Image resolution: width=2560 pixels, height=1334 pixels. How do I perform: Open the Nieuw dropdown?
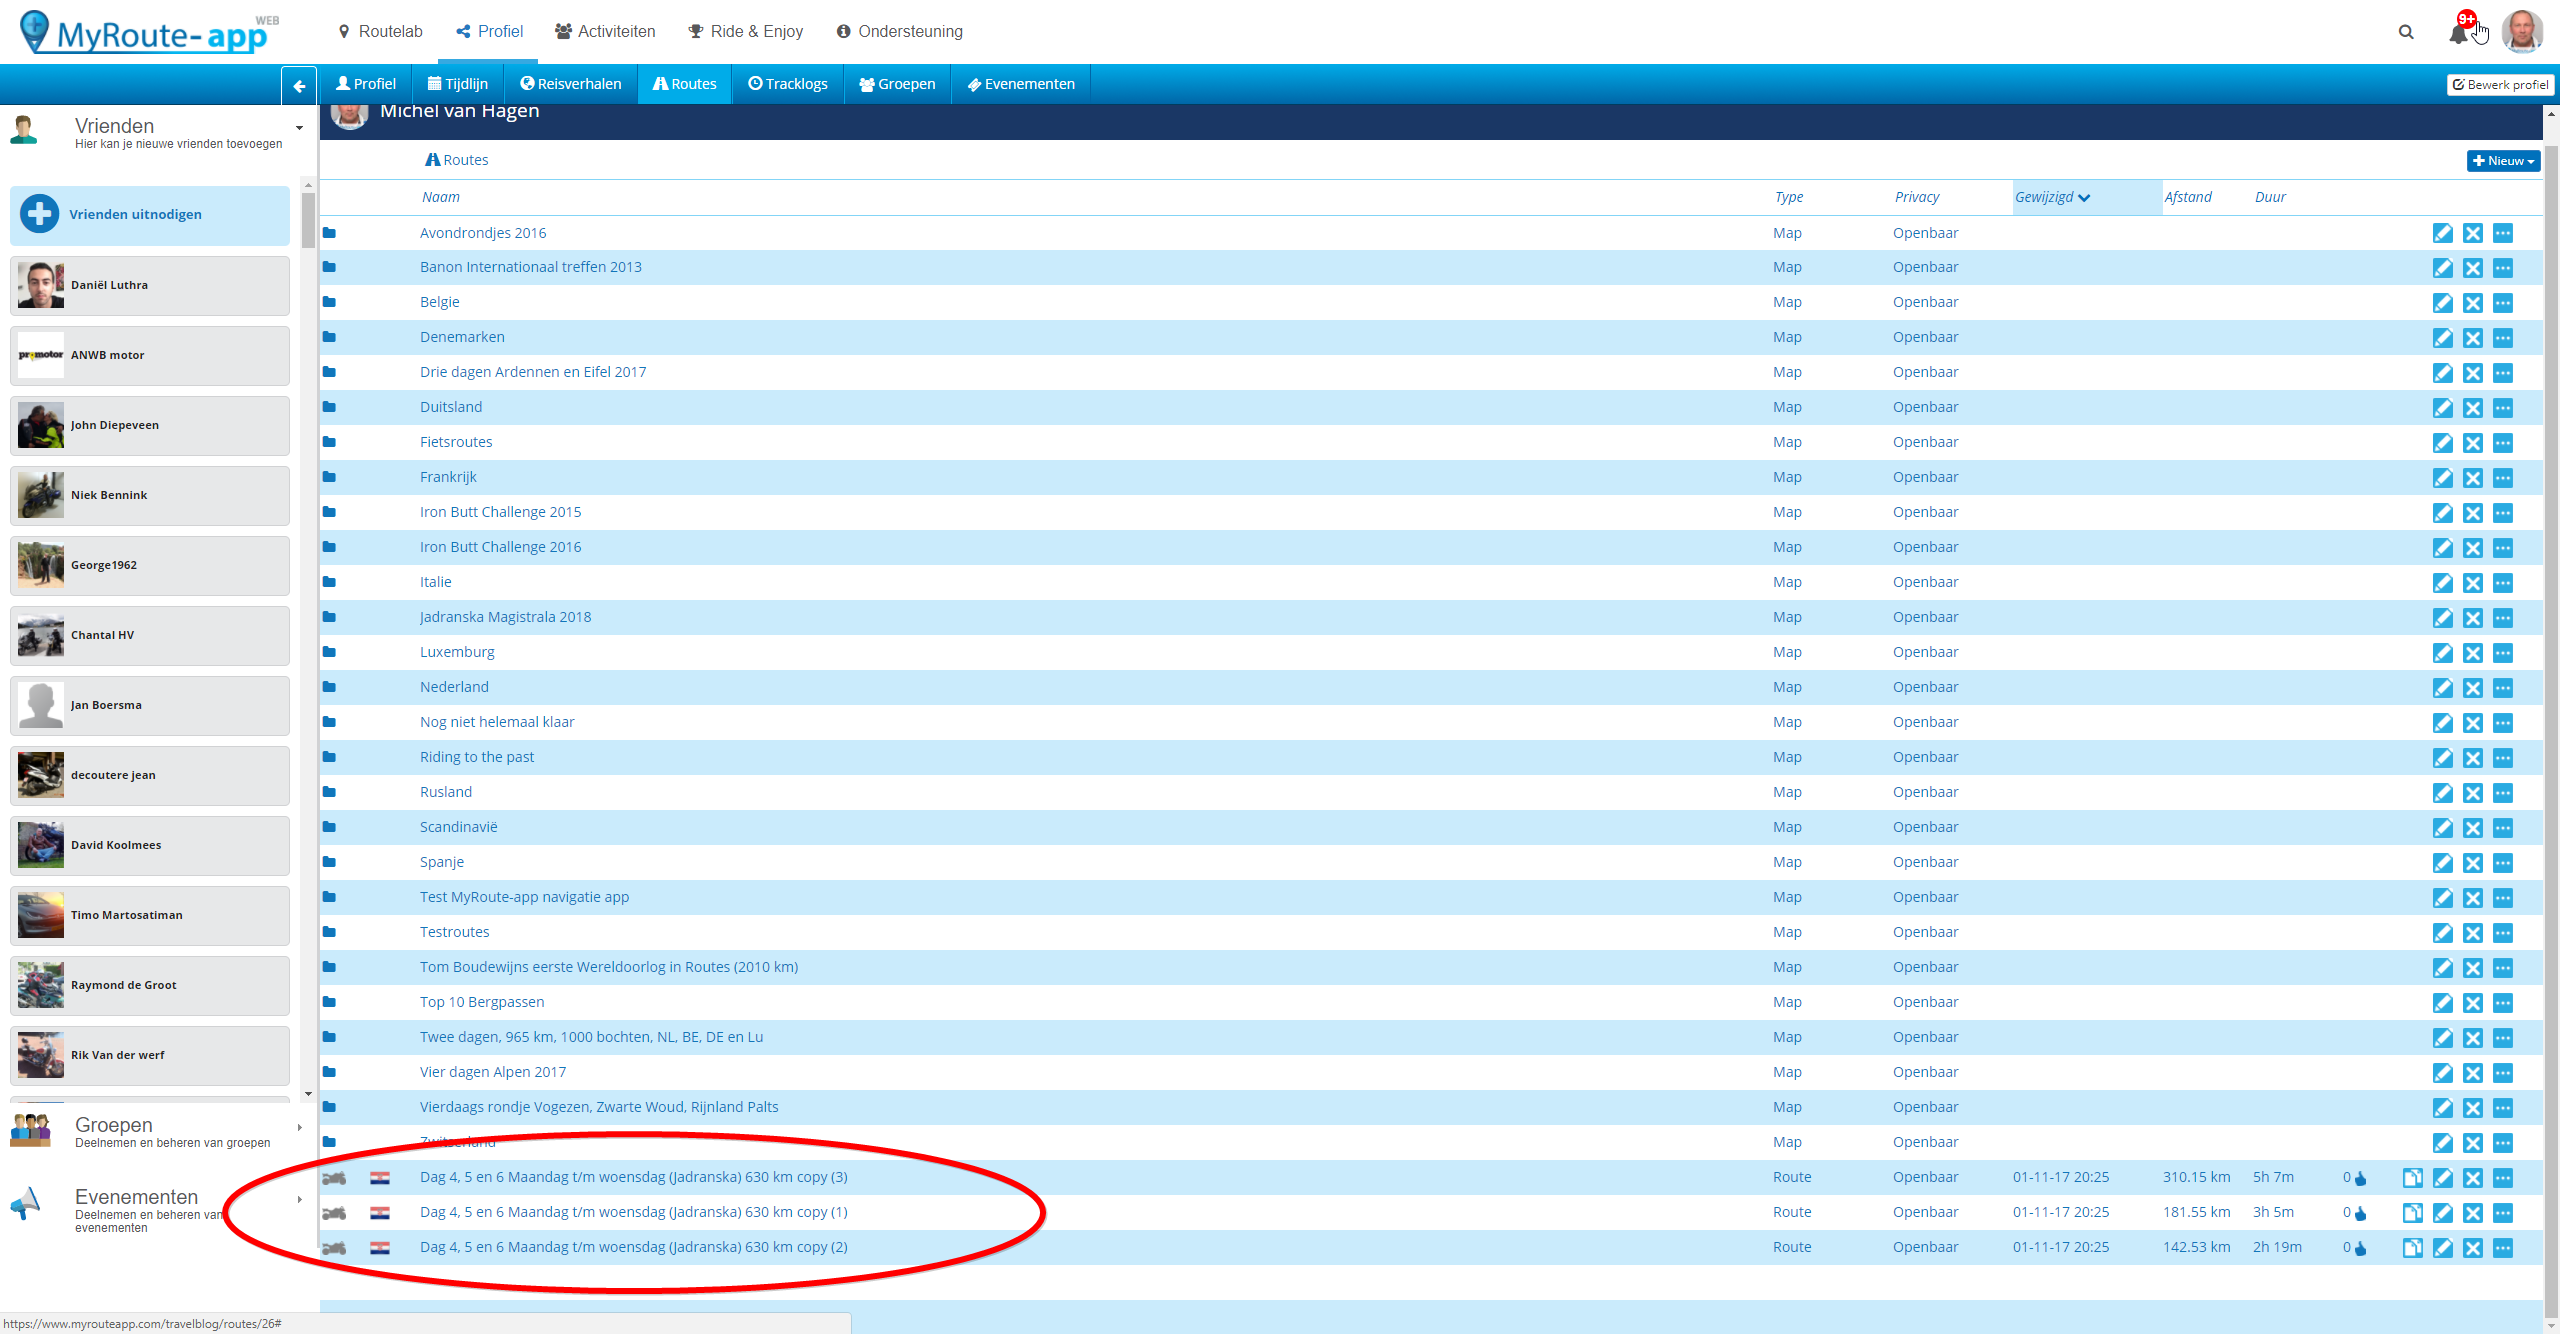(2502, 161)
